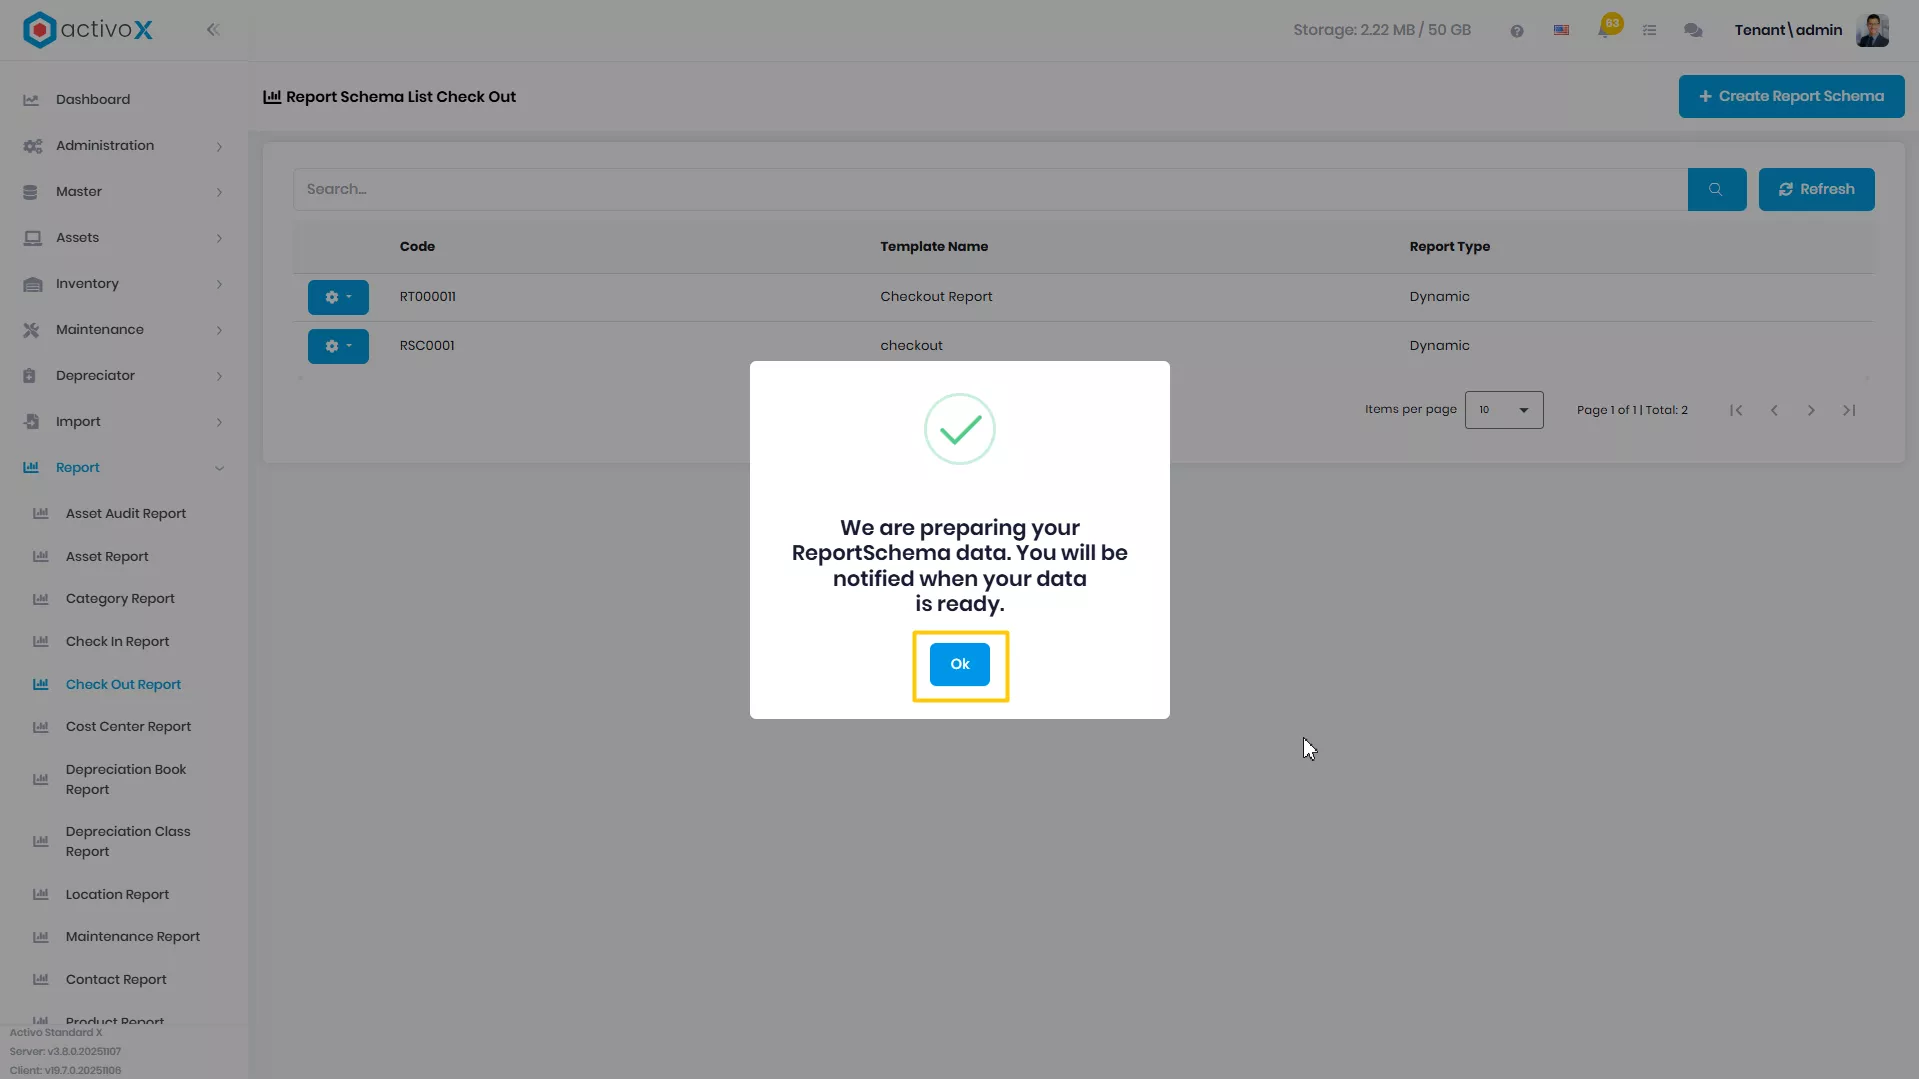Open Check Out Report
Screen dimensions: 1919x1079
[x=123, y=685]
